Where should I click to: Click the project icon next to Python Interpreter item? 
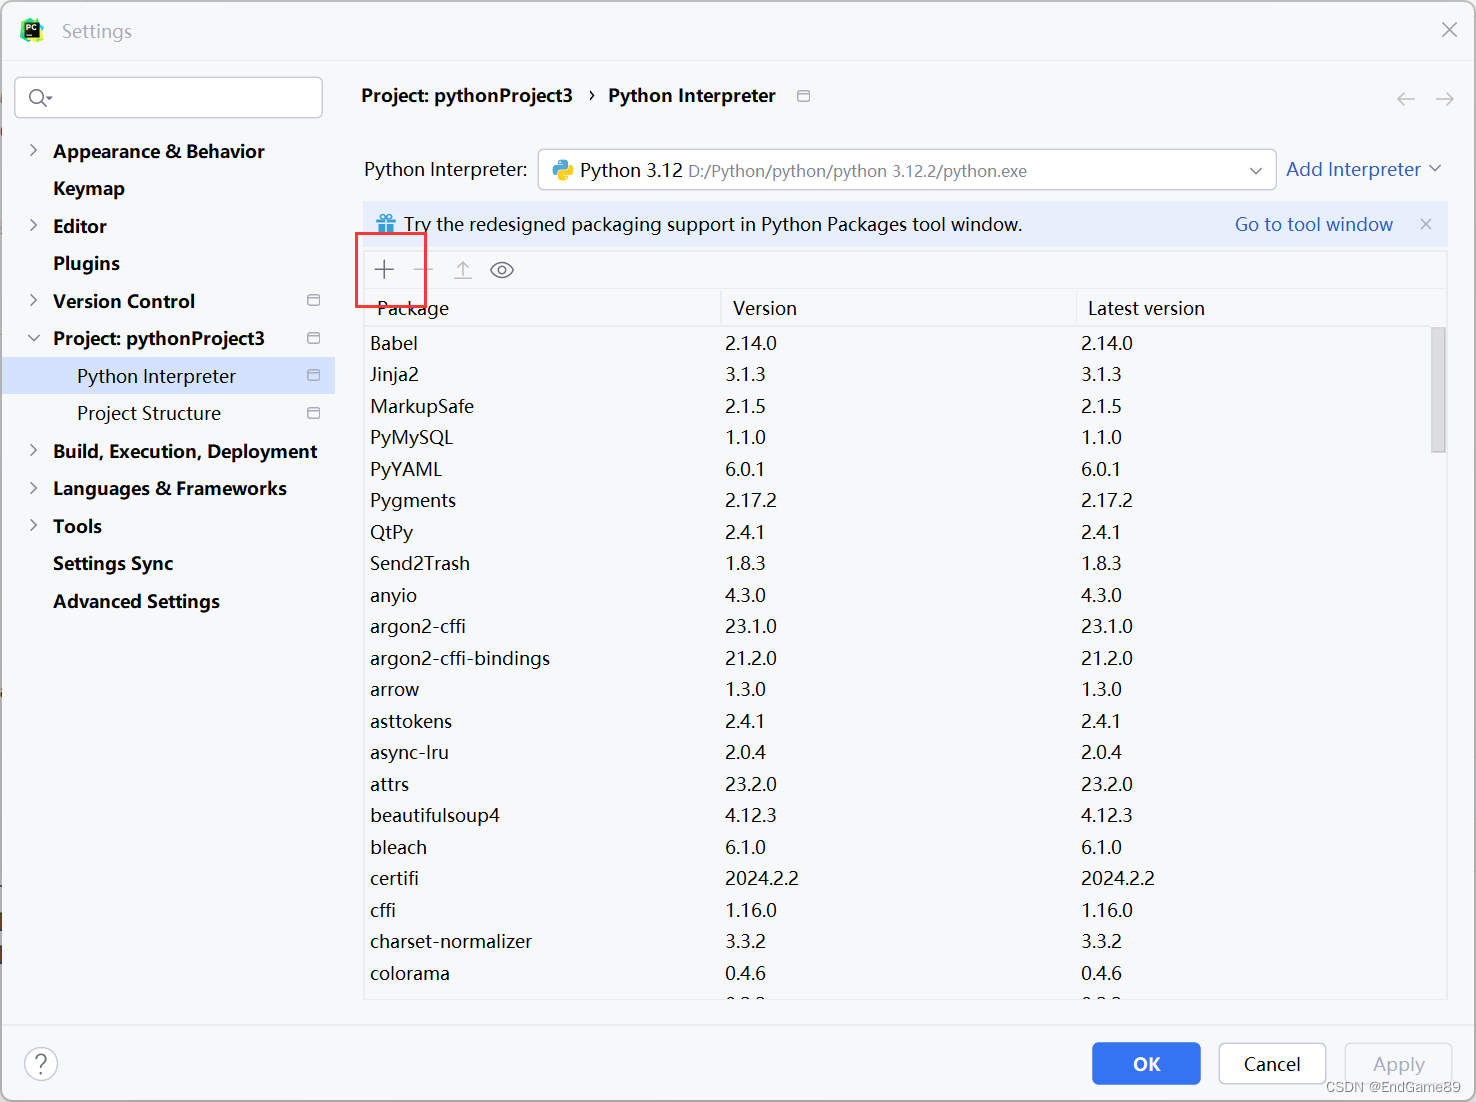(313, 375)
